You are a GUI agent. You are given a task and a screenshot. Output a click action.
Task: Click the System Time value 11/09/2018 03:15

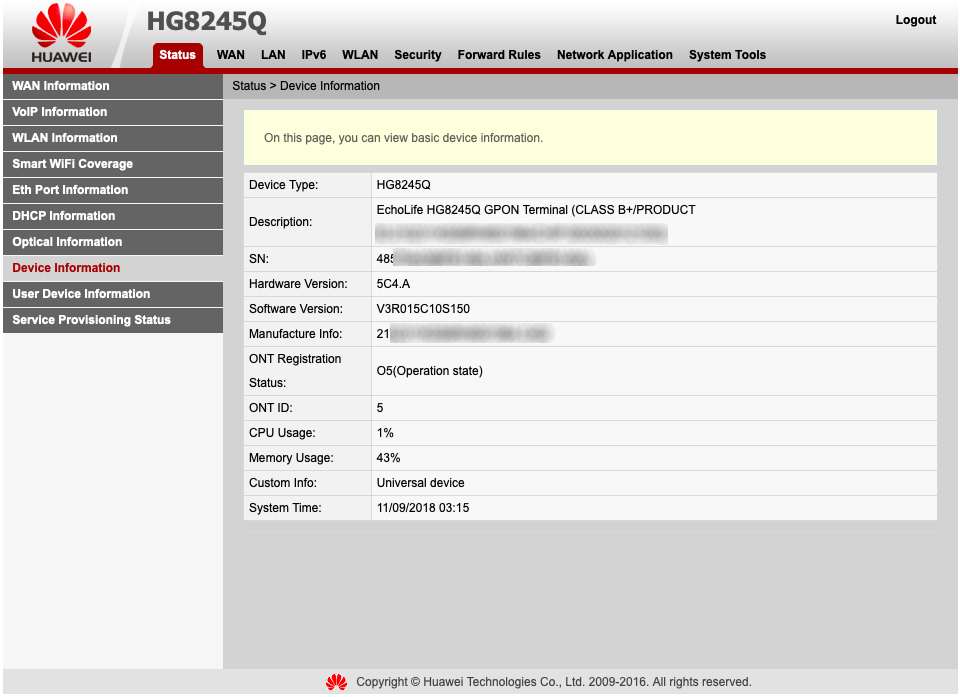pyautogui.click(x=422, y=508)
